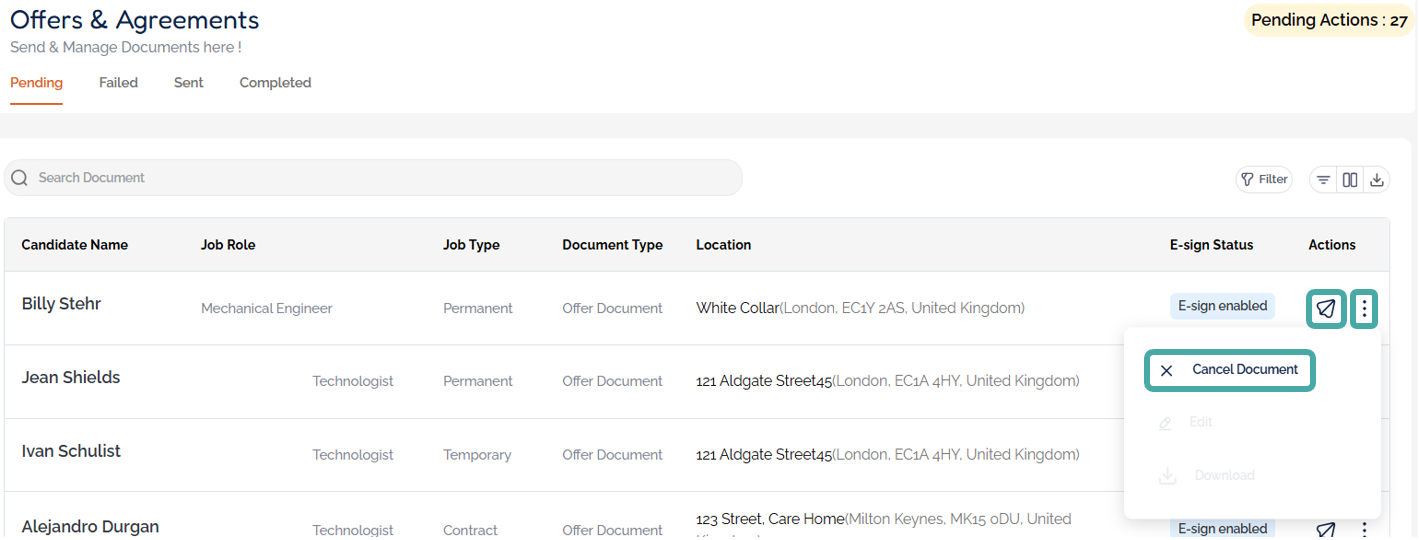Switch to the Sent tab
This screenshot has width=1419, height=540.
click(188, 83)
